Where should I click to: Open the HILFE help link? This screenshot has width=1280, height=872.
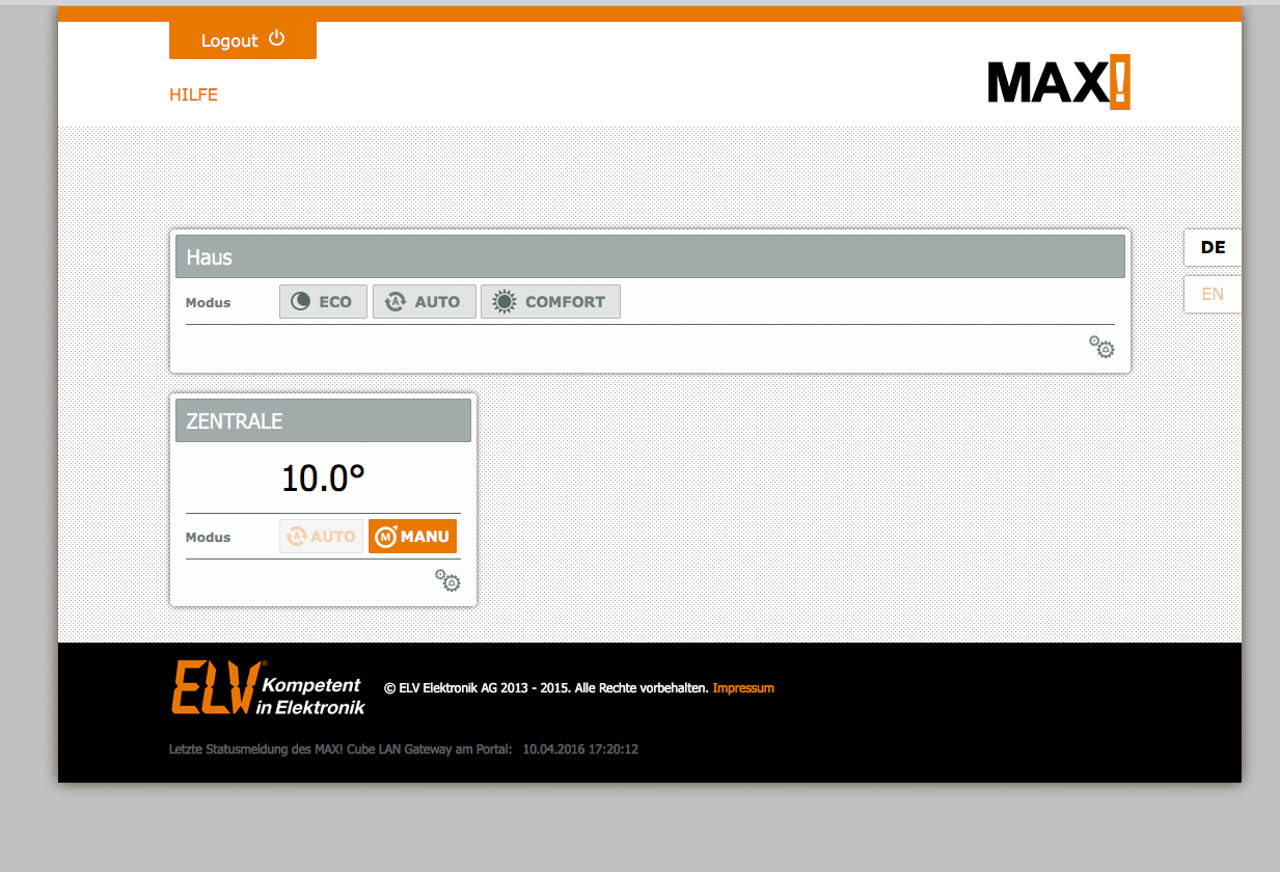tap(193, 95)
